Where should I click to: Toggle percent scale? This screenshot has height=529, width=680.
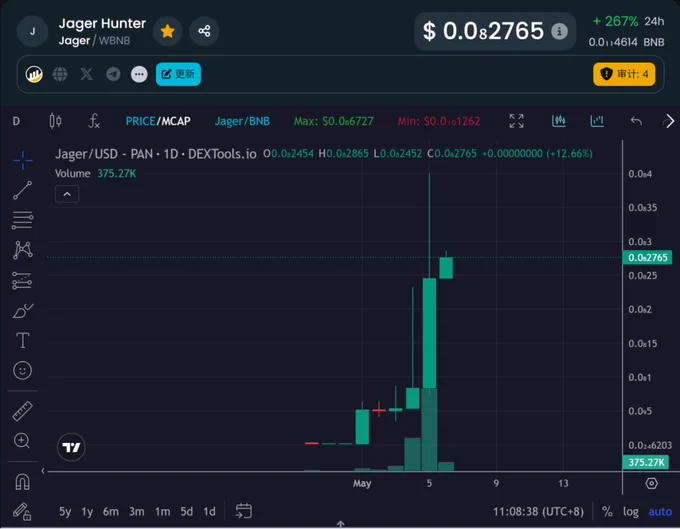607,512
